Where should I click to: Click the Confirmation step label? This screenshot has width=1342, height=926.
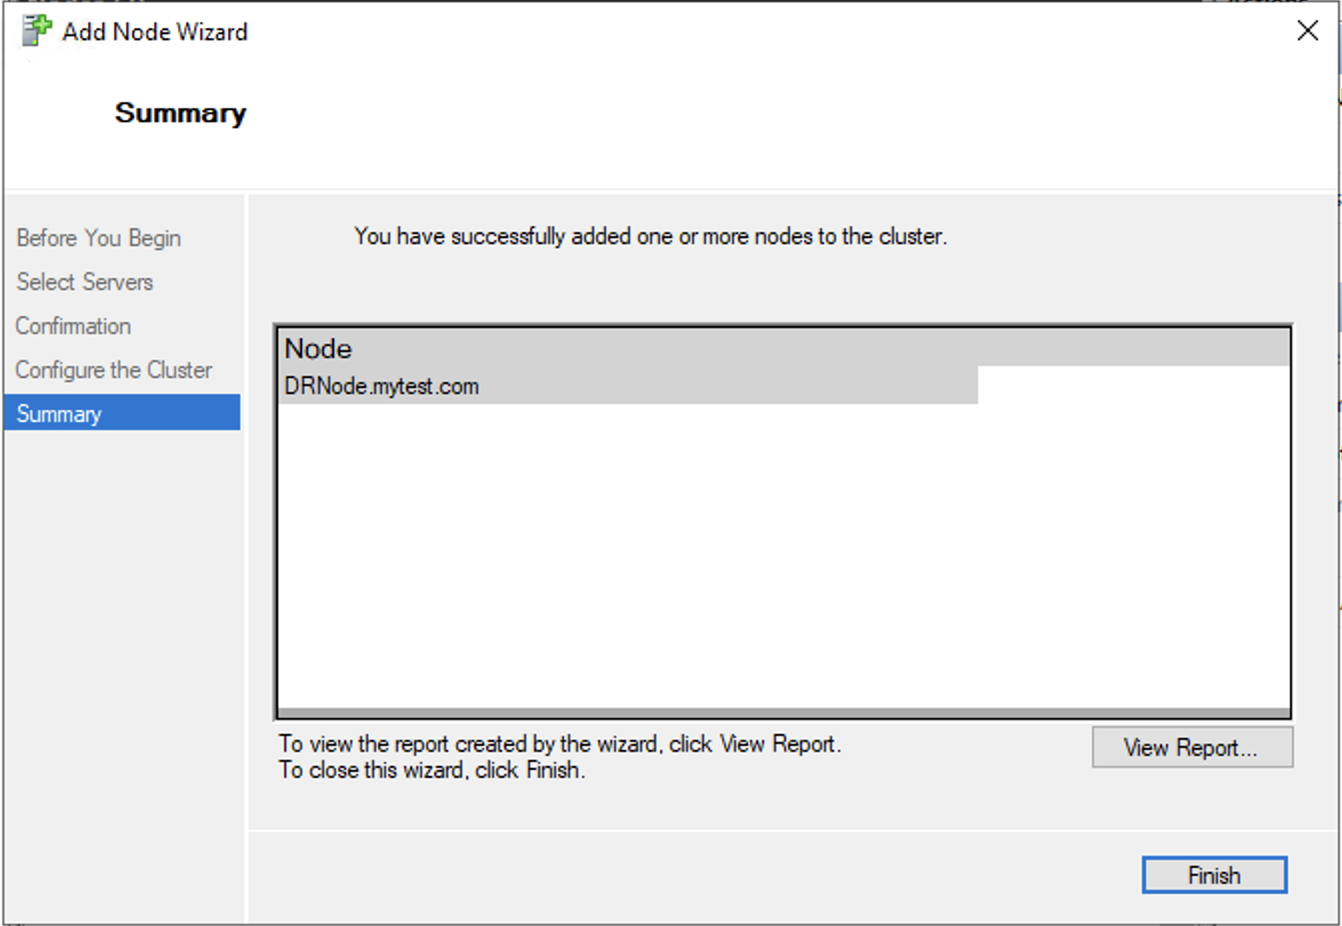coord(73,326)
